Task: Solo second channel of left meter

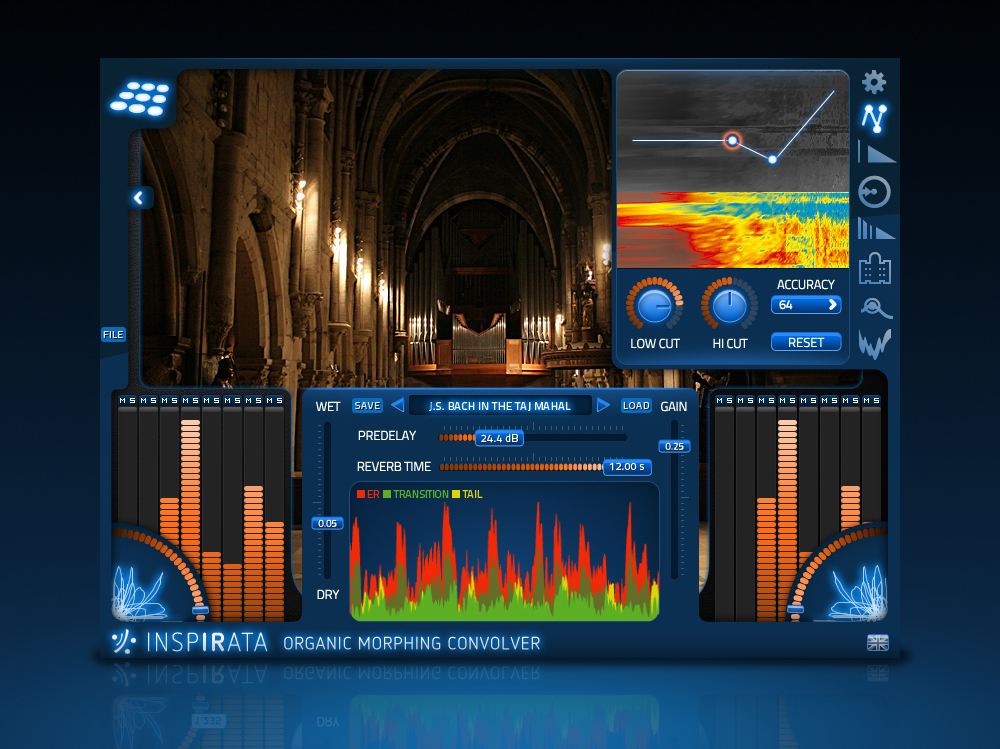Action: [x=153, y=400]
